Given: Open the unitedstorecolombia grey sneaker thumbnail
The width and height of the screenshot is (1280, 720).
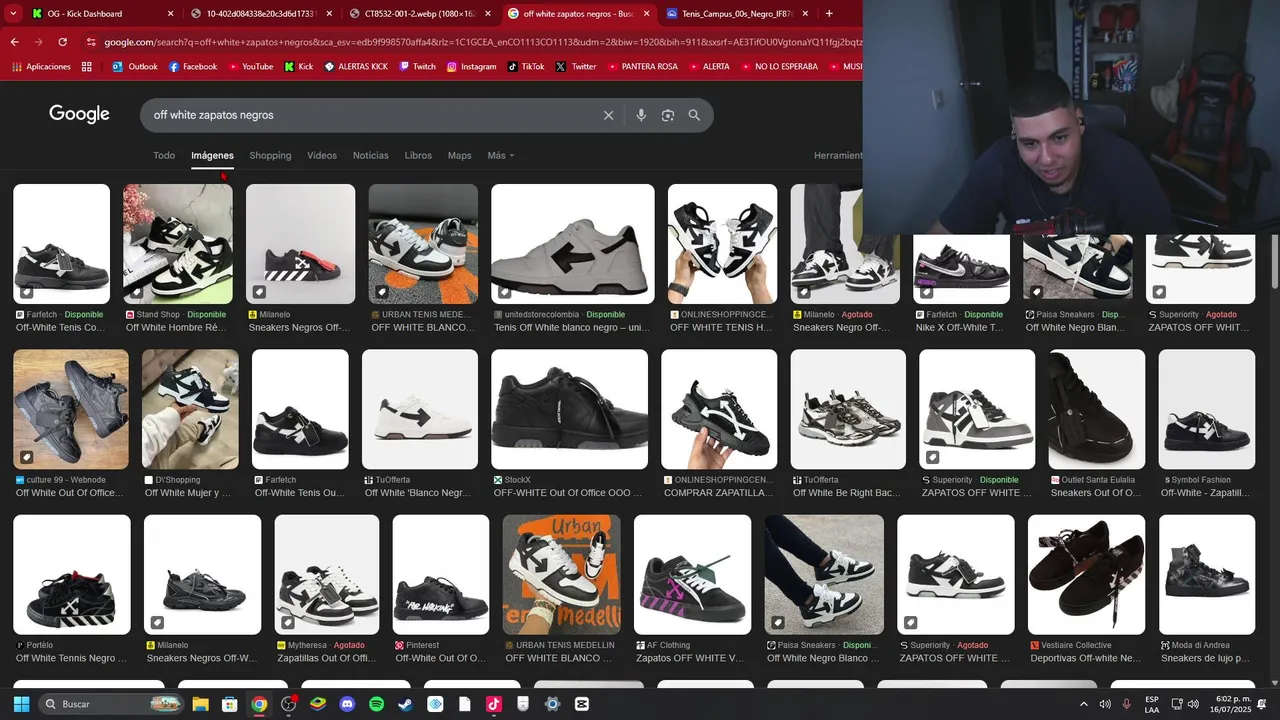Looking at the screenshot, I should pyautogui.click(x=572, y=244).
